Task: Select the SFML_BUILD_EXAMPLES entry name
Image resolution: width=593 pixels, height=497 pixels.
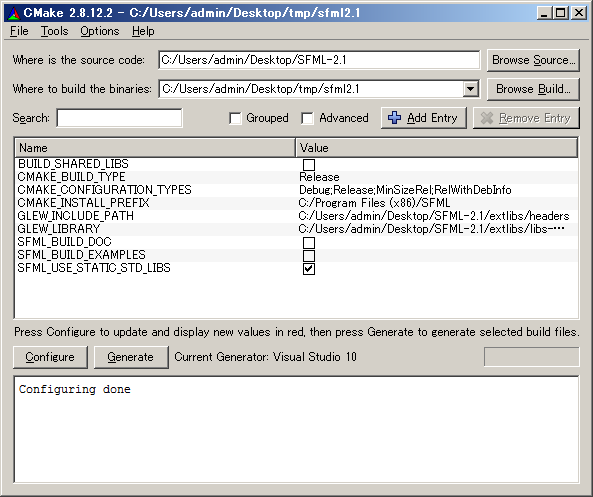Action: (x=81, y=255)
